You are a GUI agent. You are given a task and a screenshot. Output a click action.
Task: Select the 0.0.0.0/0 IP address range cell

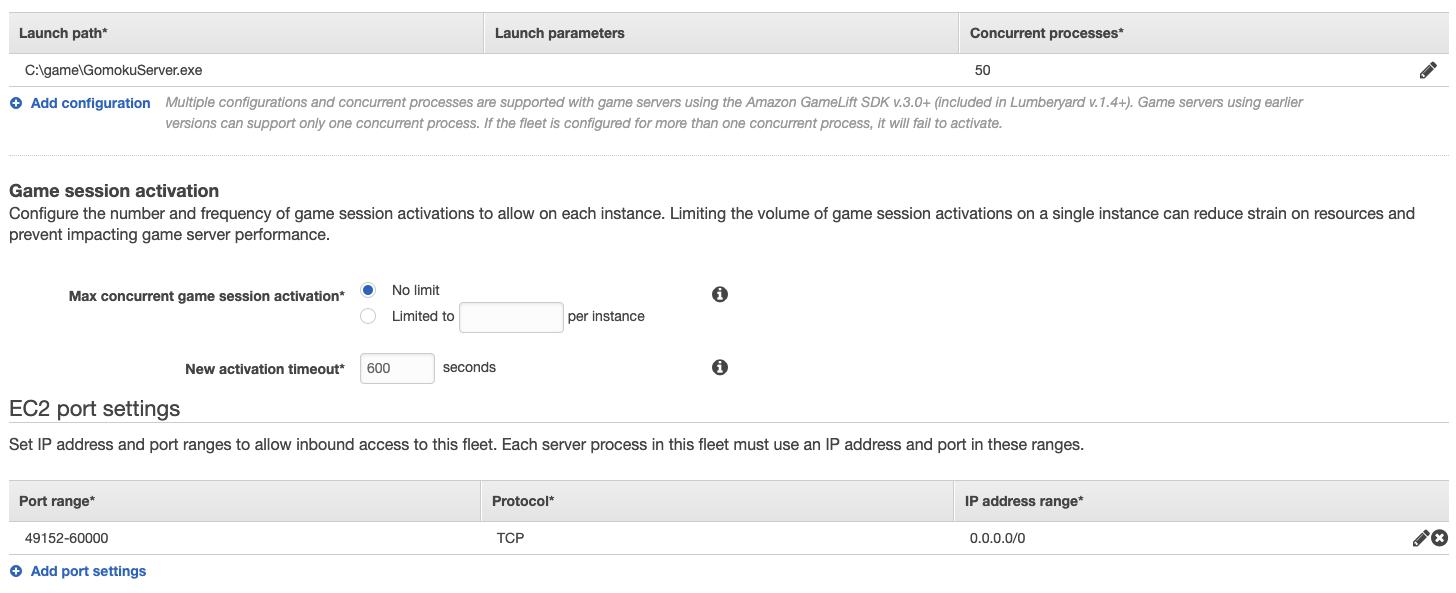point(997,538)
